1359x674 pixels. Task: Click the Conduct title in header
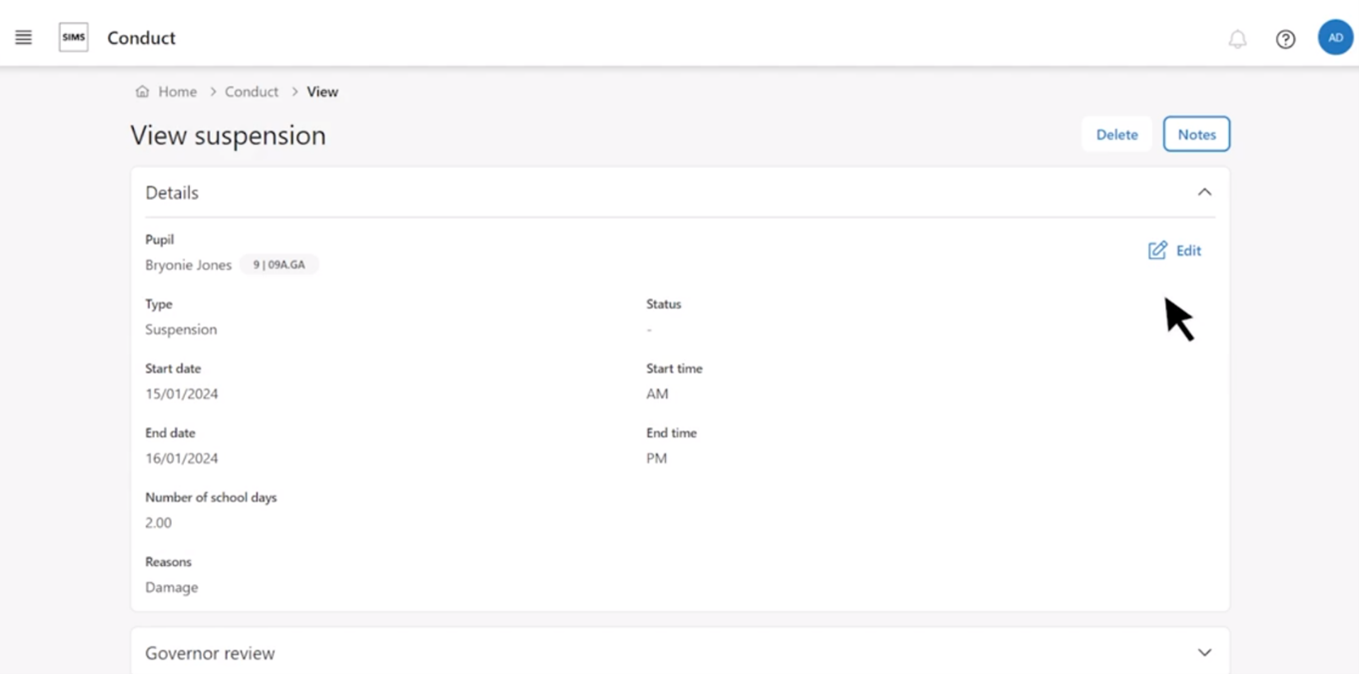pyautogui.click(x=141, y=38)
